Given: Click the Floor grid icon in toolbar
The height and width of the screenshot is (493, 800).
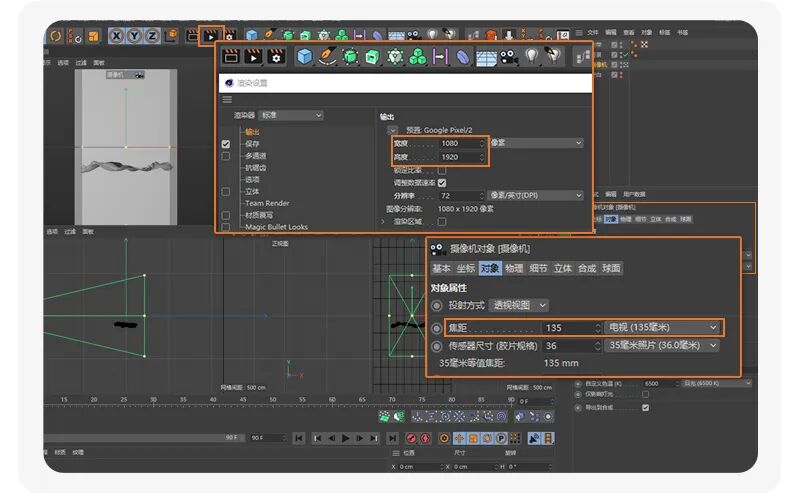Looking at the screenshot, I should (x=486, y=57).
